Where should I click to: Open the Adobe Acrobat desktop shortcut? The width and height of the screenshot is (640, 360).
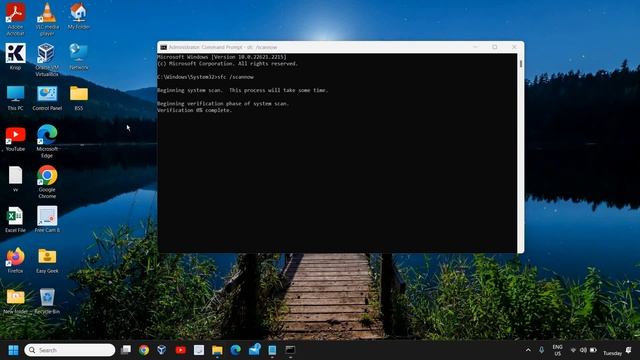coord(15,18)
